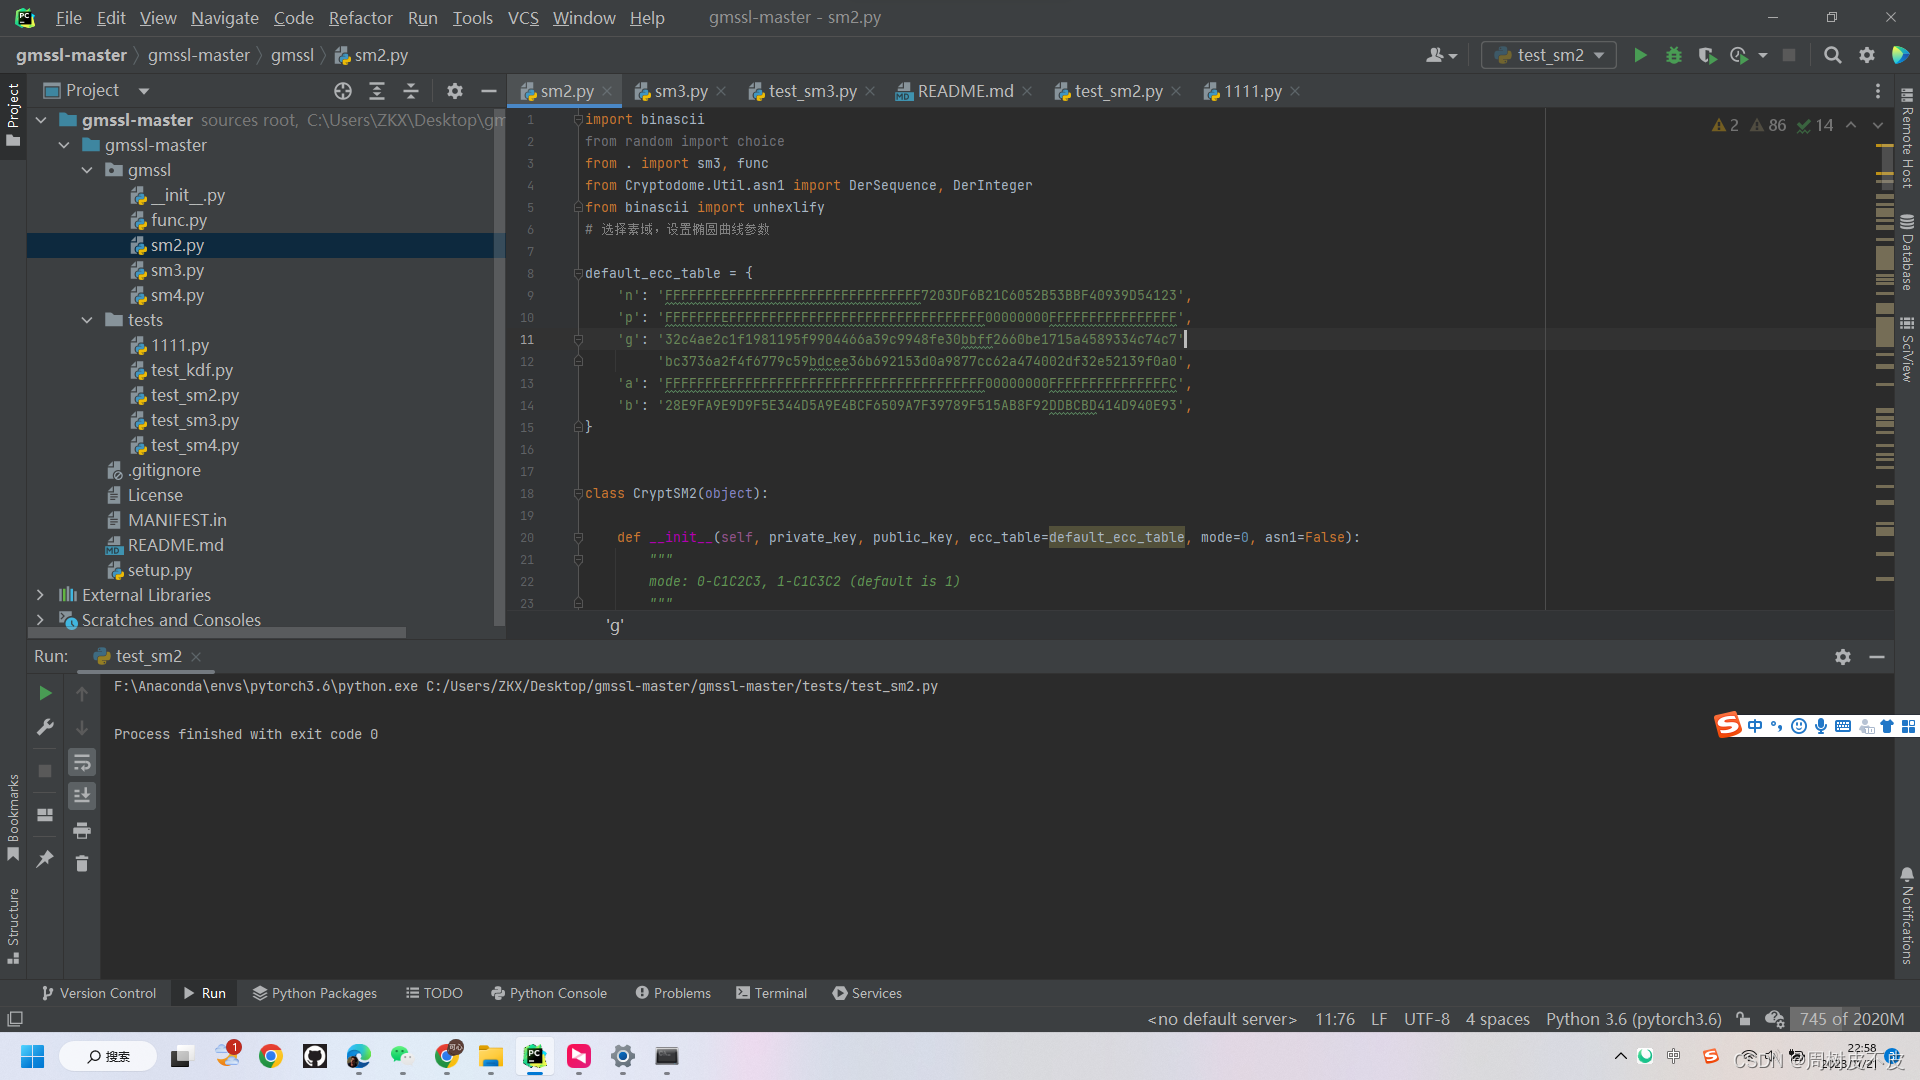The image size is (1920, 1080).
Task: Open the Python Console tool window
Action: point(549,993)
